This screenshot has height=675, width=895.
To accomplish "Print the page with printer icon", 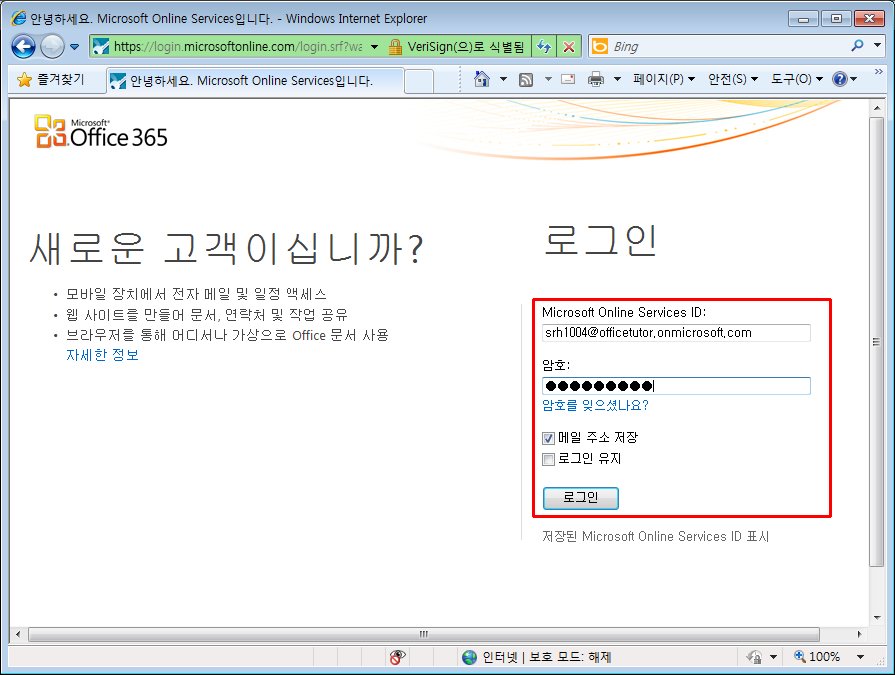I will [596, 79].
